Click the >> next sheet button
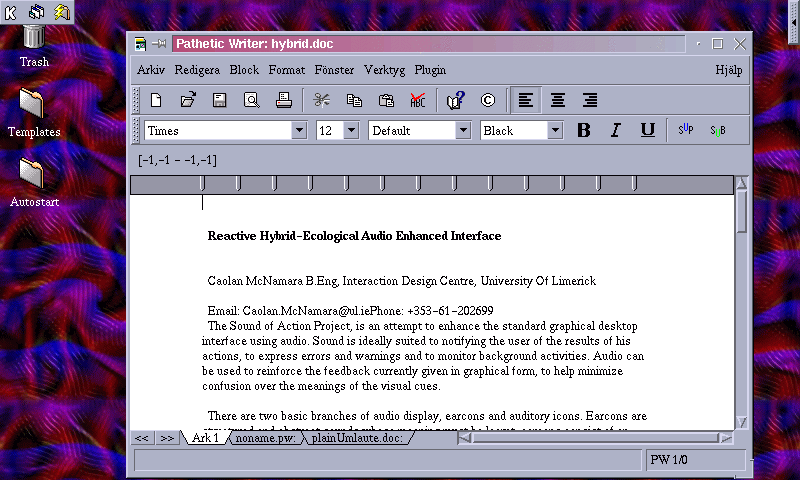The height and width of the screenshot is (480, 800). click(167, 438)
